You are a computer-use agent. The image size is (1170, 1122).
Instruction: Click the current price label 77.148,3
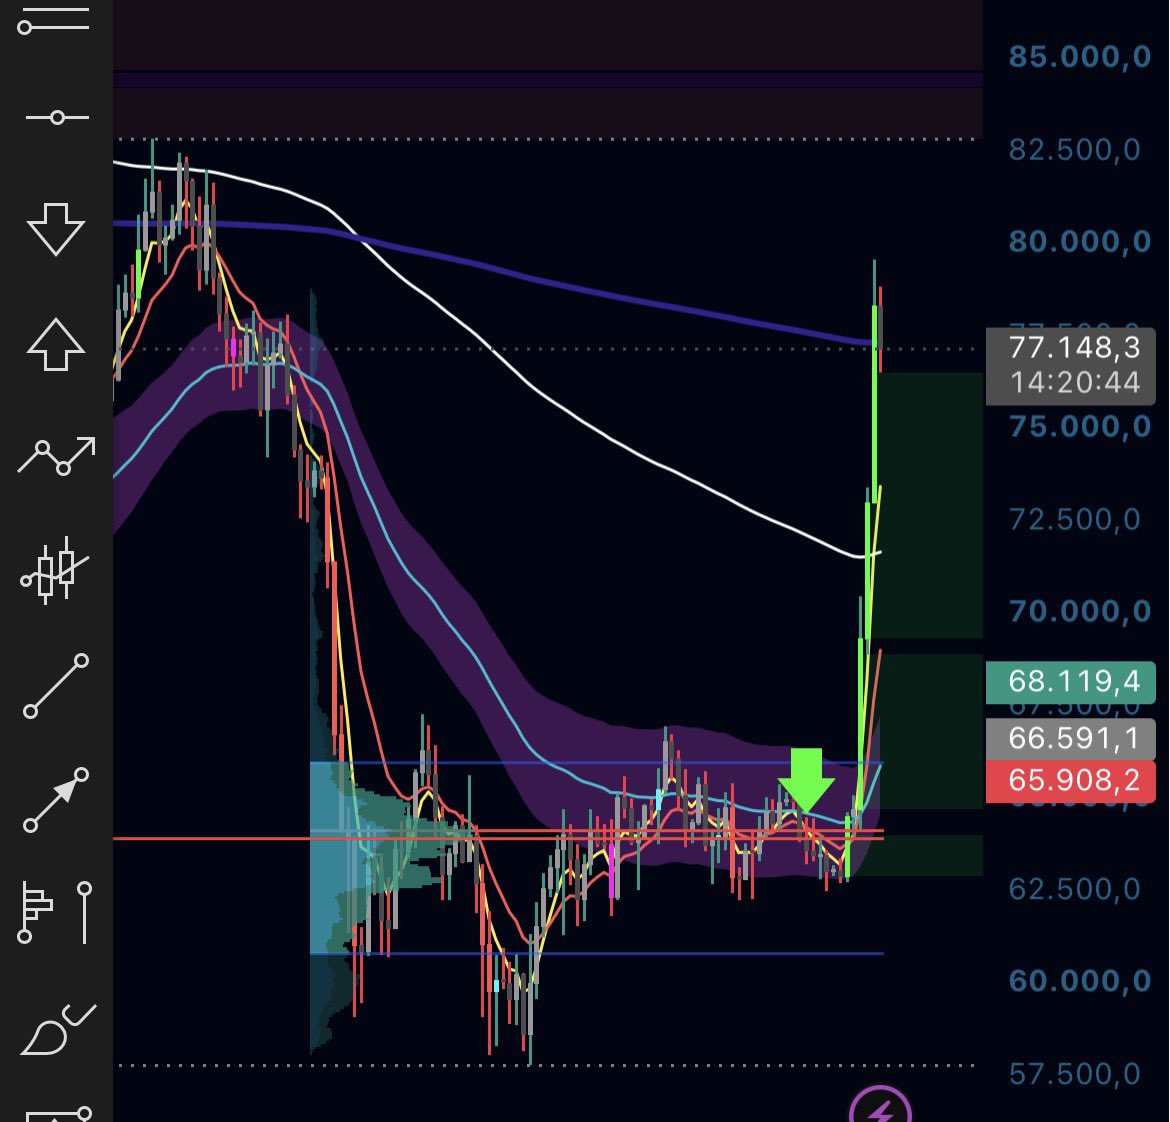point(1074,348)
